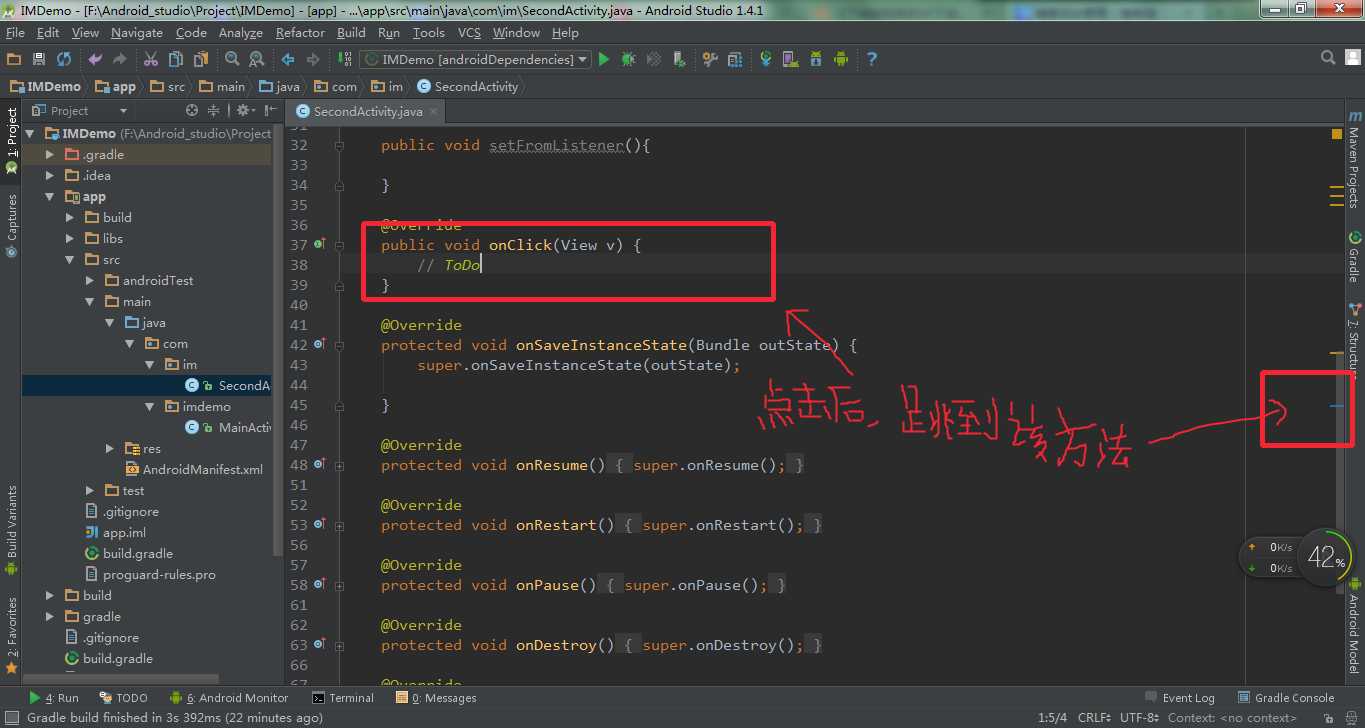Start debugging with the Debug bug icon
The width and height of the screenshot is (1365, 728).
(628, 60)
